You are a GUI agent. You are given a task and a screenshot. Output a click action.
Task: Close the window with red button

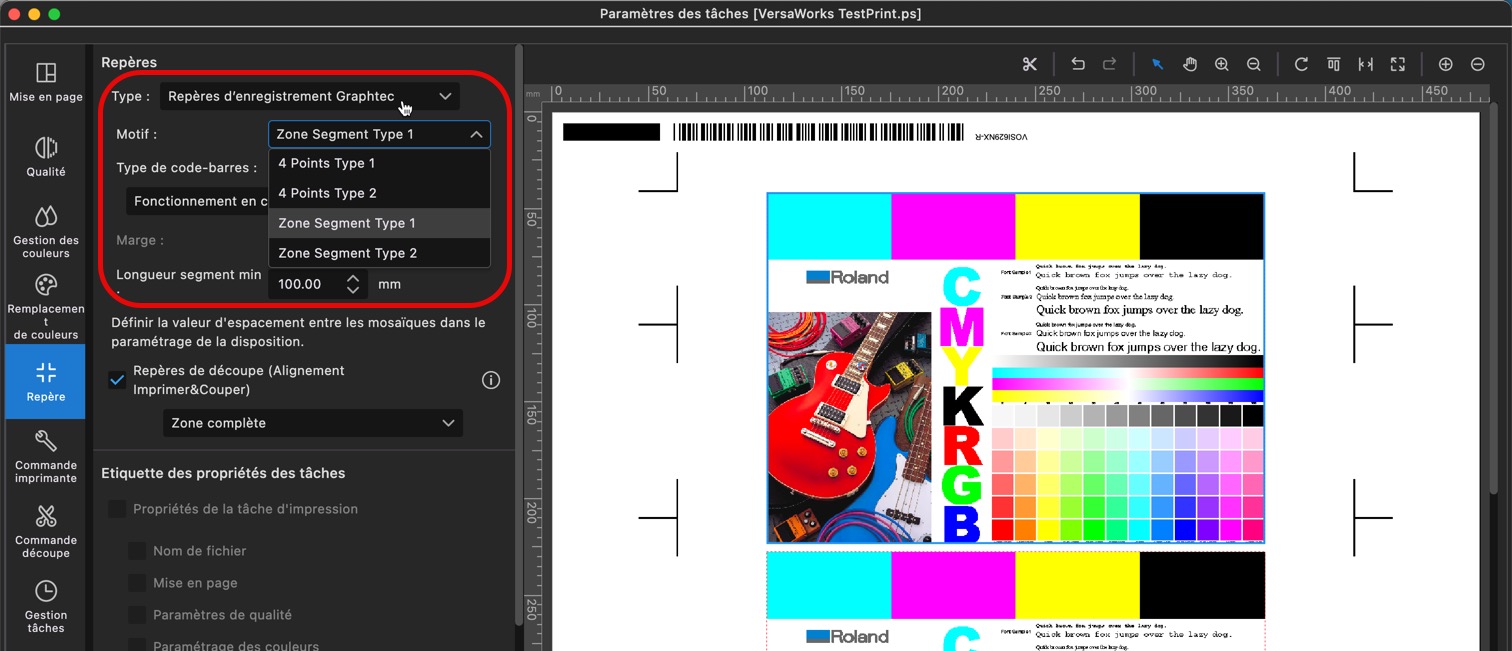[14, 14]
